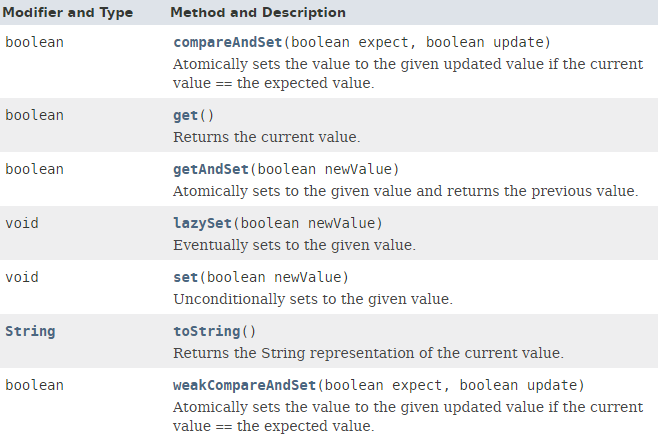Click the Method and Description column header
Image resolution: width=658 pixels, height=438 pixels.
(x=258, y=12)
